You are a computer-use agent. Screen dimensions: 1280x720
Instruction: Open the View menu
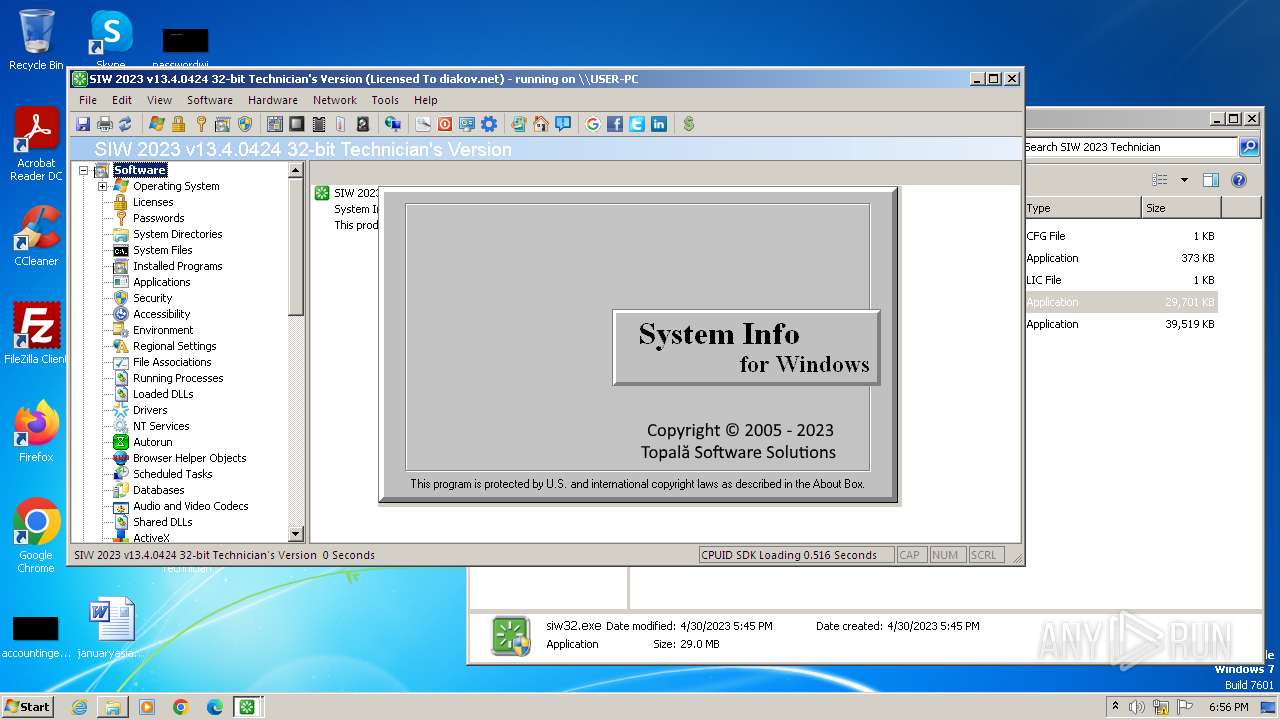tap(159, 100)
